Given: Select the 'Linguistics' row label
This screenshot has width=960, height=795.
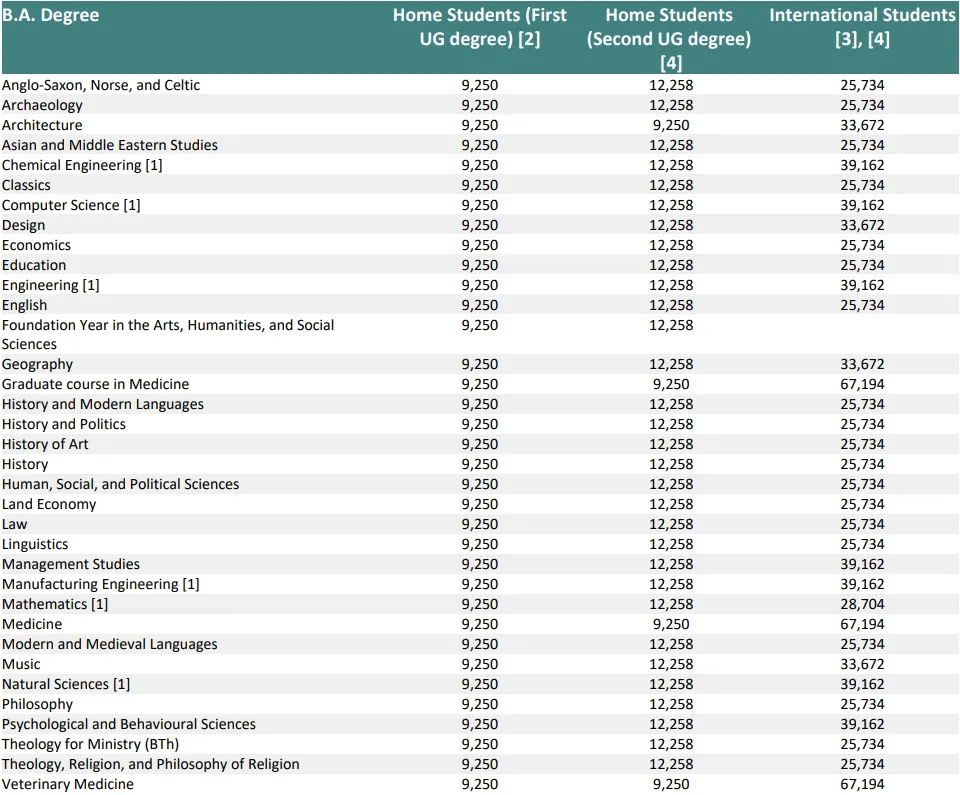Looking at the screenshot, I should (x=35, y=544).
